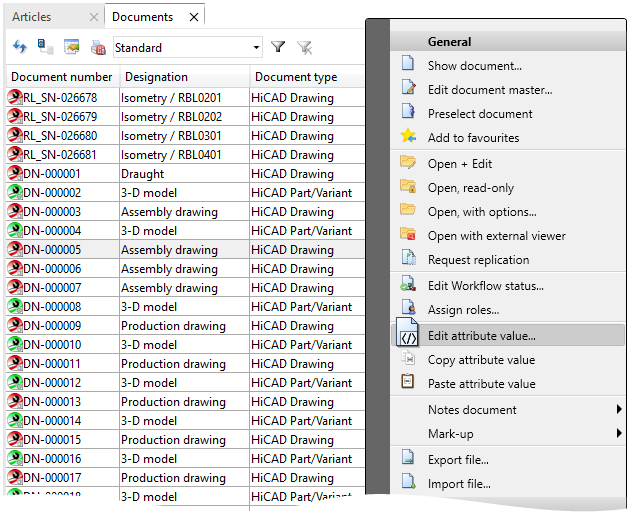Click the refresh arrows toolbar icon
This screenshot has width=631, height=513.
(x=20, y=47)
